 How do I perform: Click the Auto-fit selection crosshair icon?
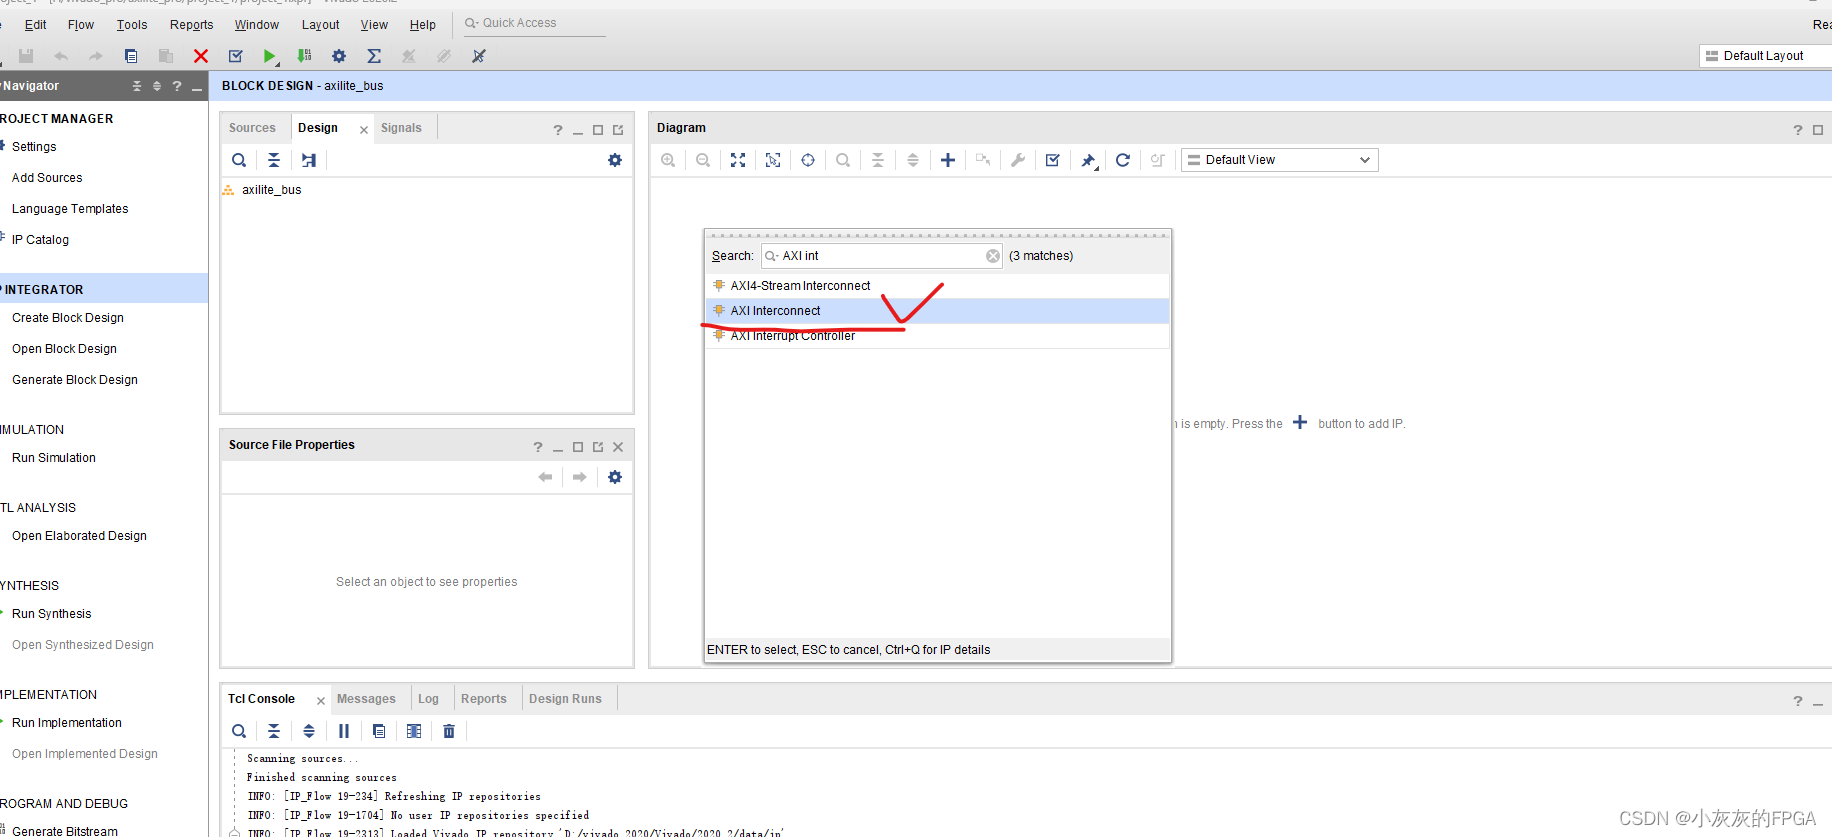coord(808,160)
